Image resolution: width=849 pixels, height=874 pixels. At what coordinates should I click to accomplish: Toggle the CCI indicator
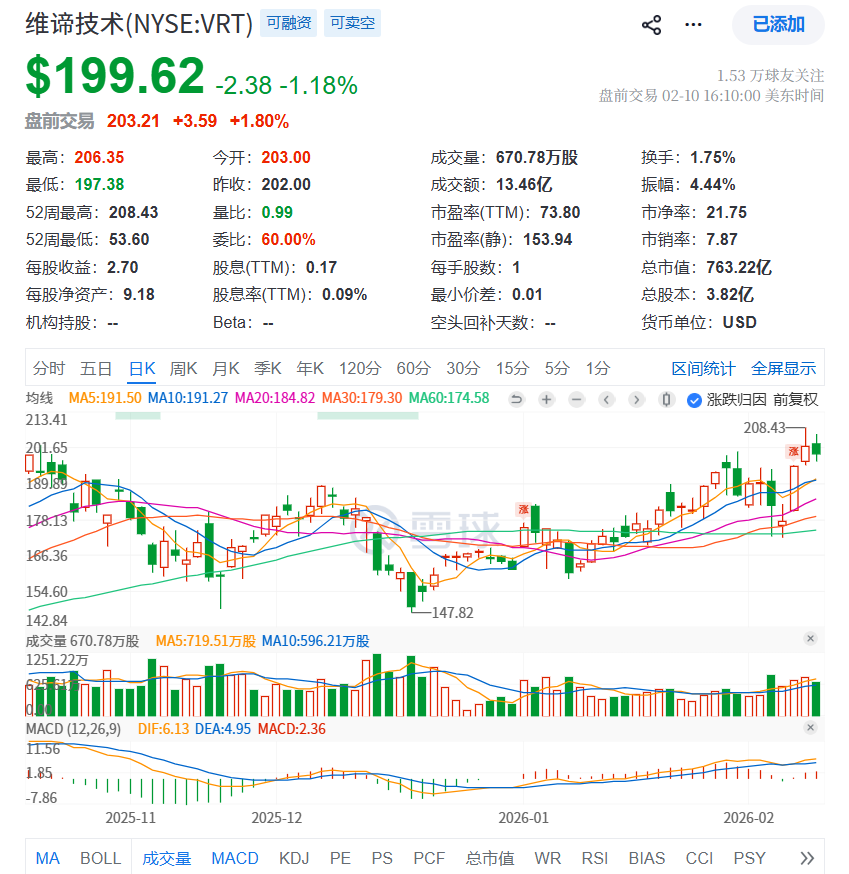click(699, 858)
